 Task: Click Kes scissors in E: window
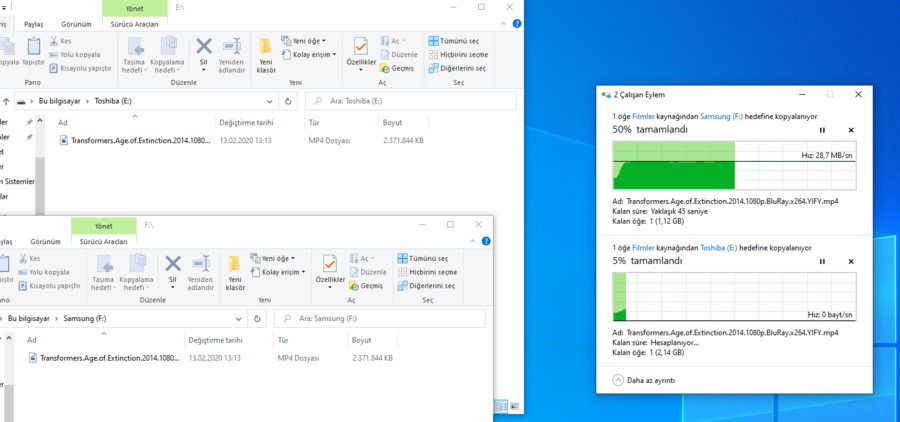pyautogui.click(x=60, y=41)
